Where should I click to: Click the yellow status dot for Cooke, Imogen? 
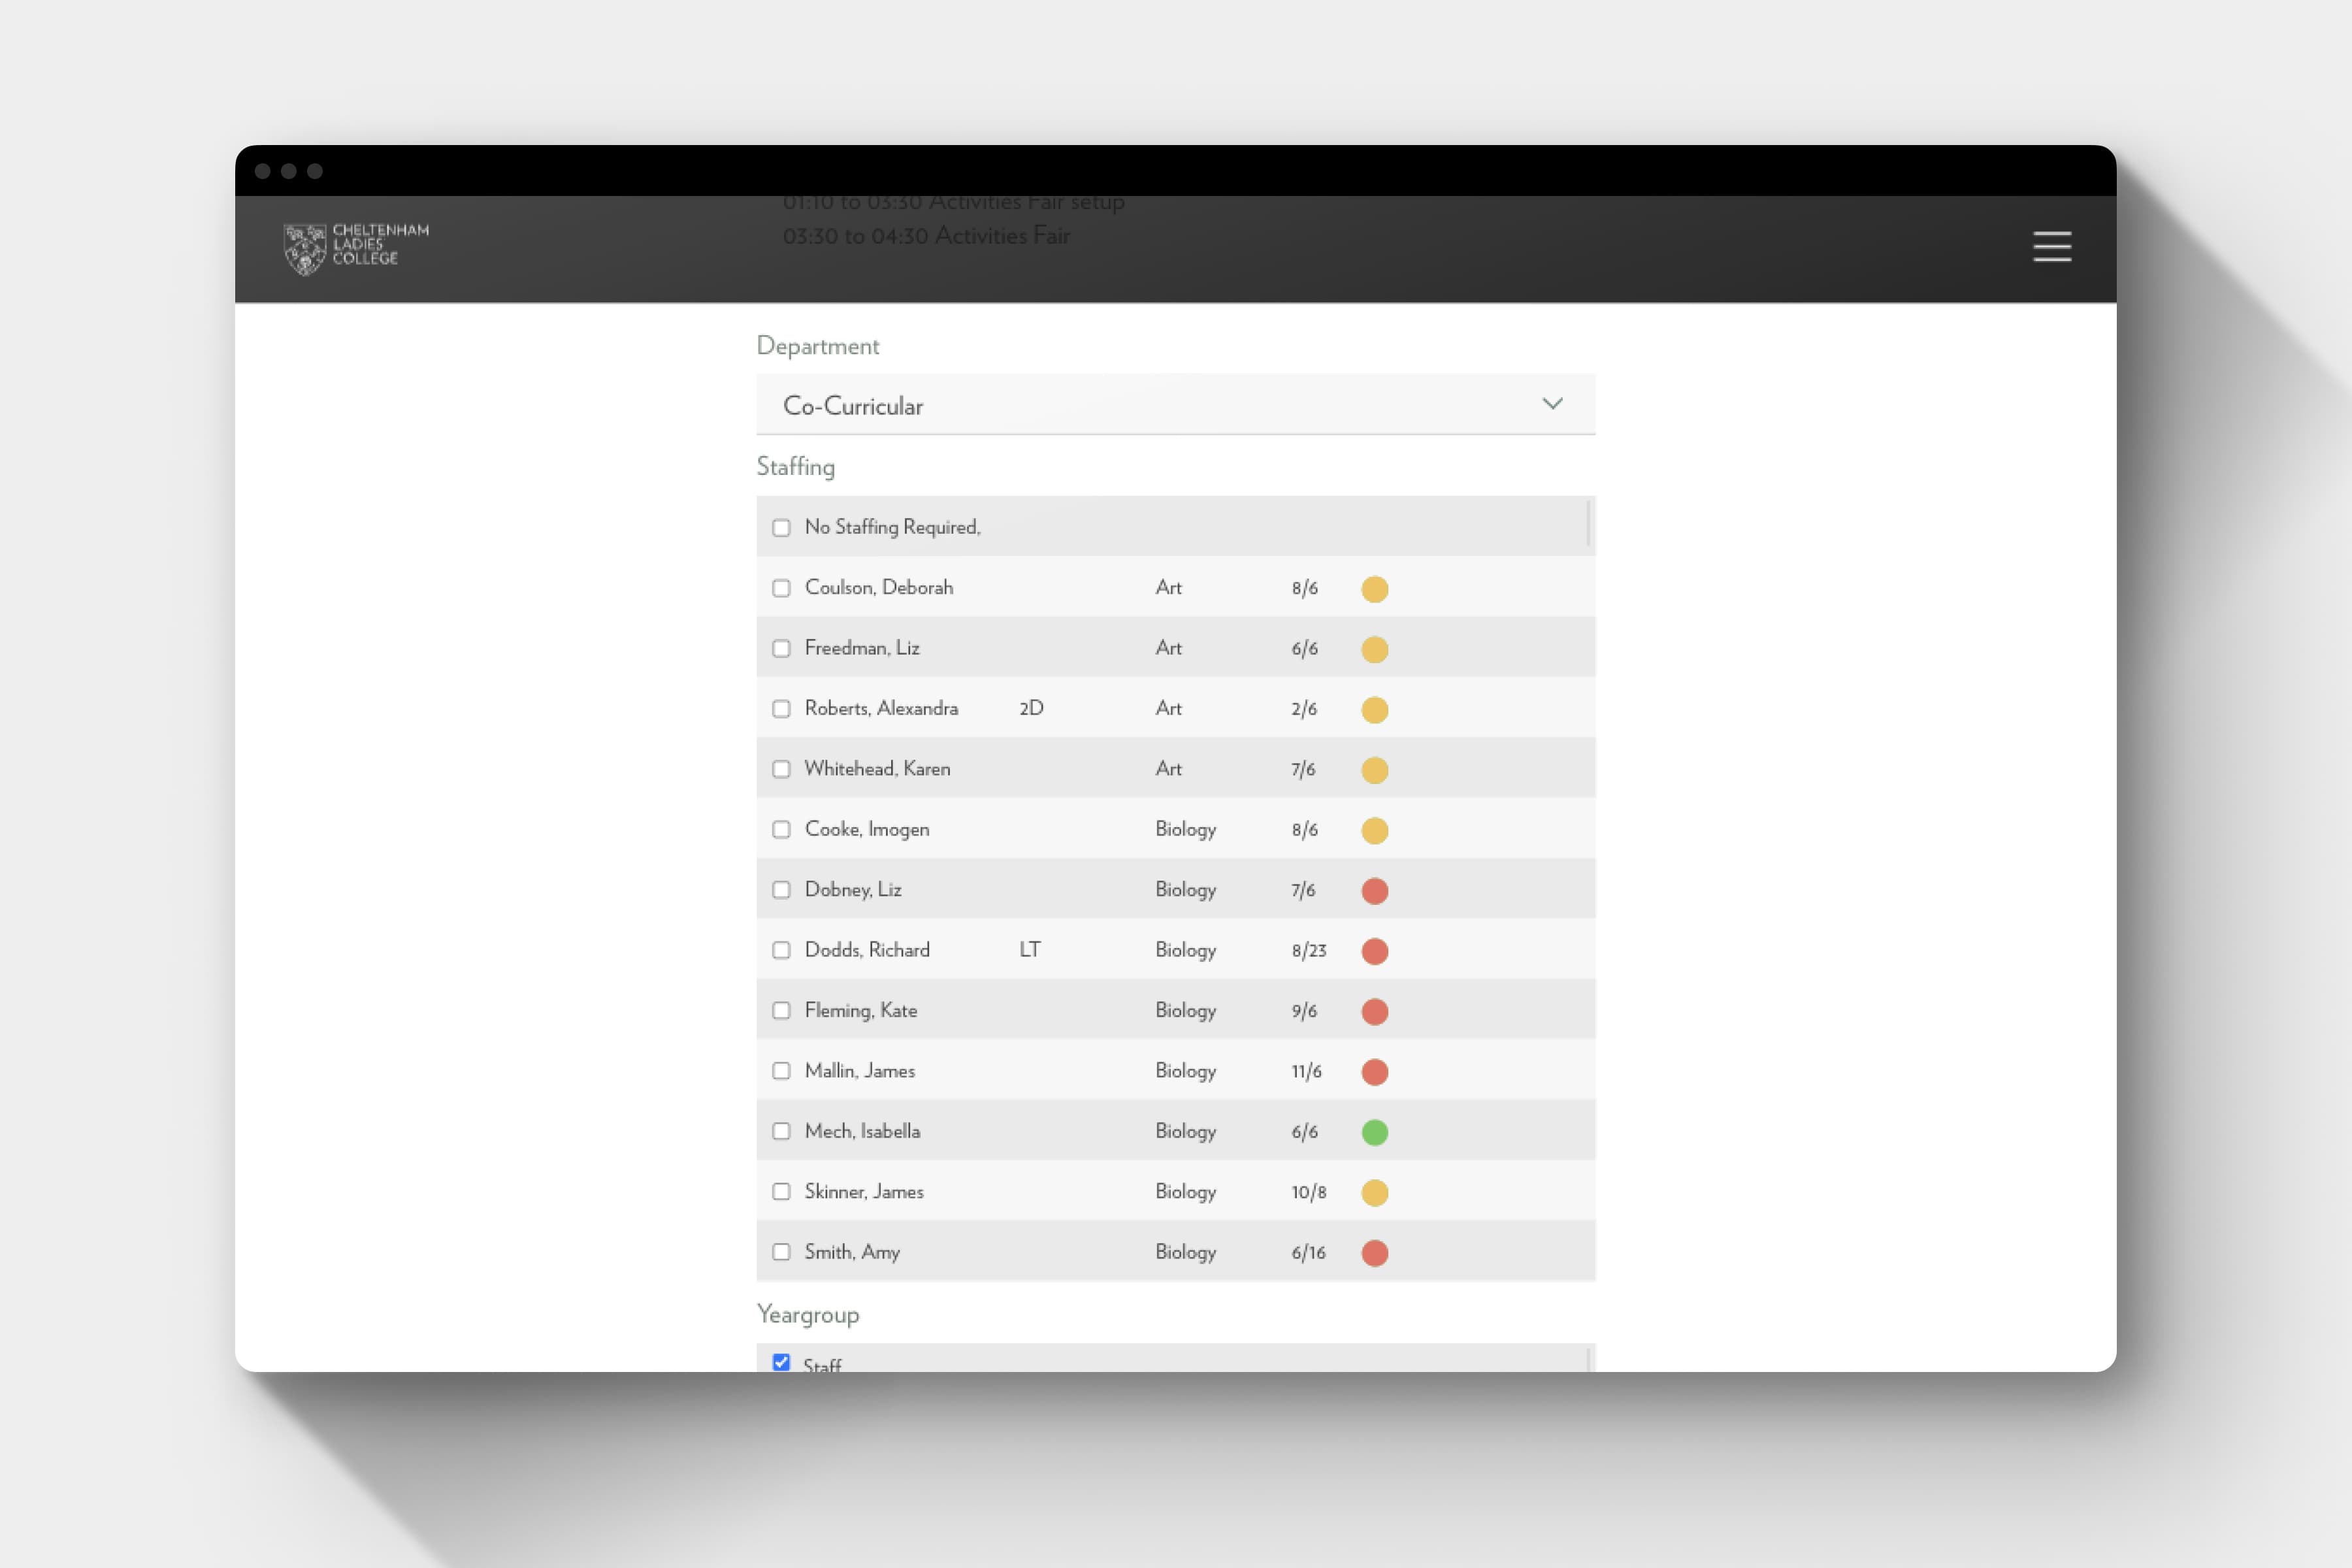(x=1374, y=831)
